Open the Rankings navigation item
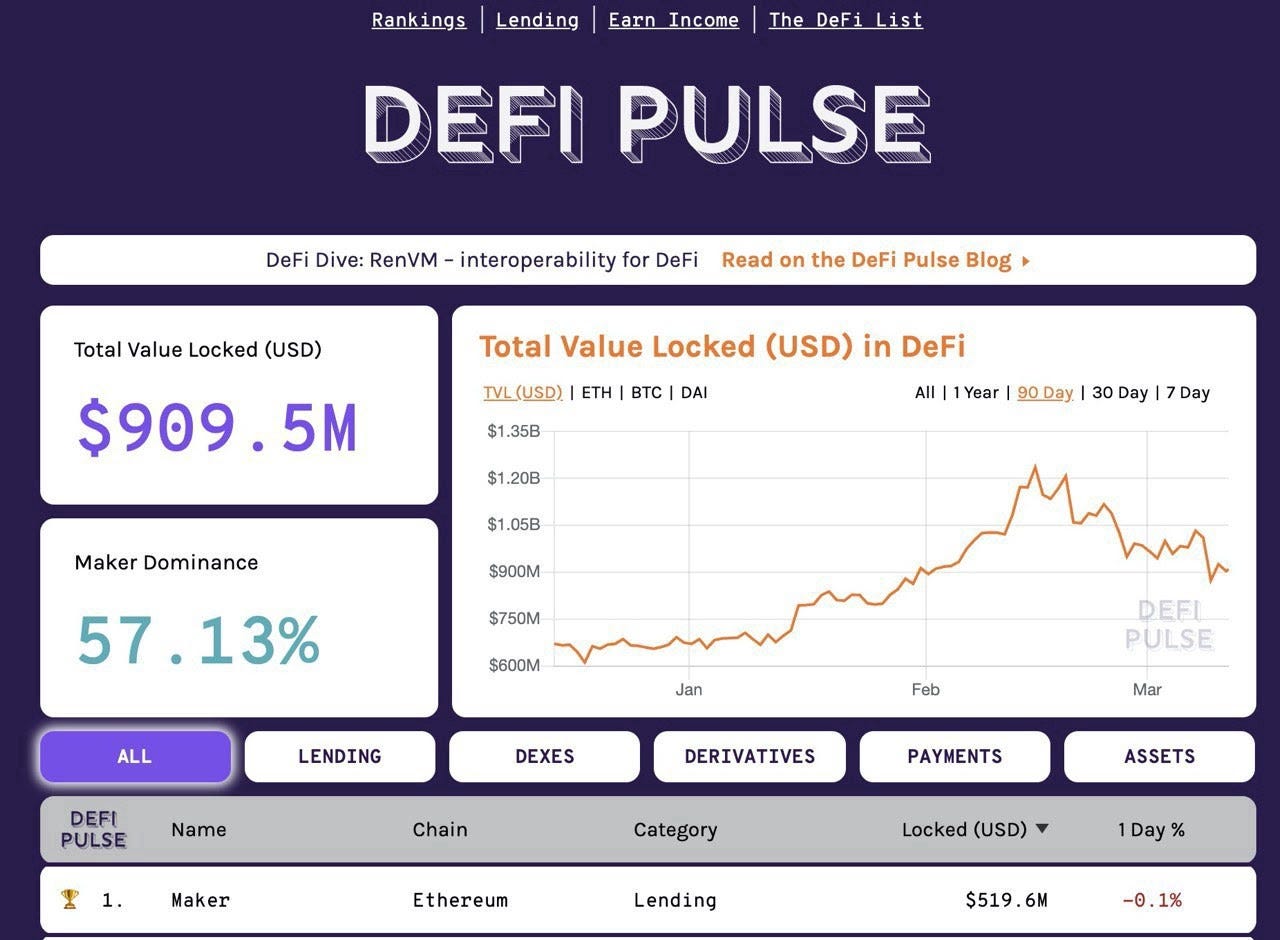This screenshot has height=940, width=1280. coord(418,19)
